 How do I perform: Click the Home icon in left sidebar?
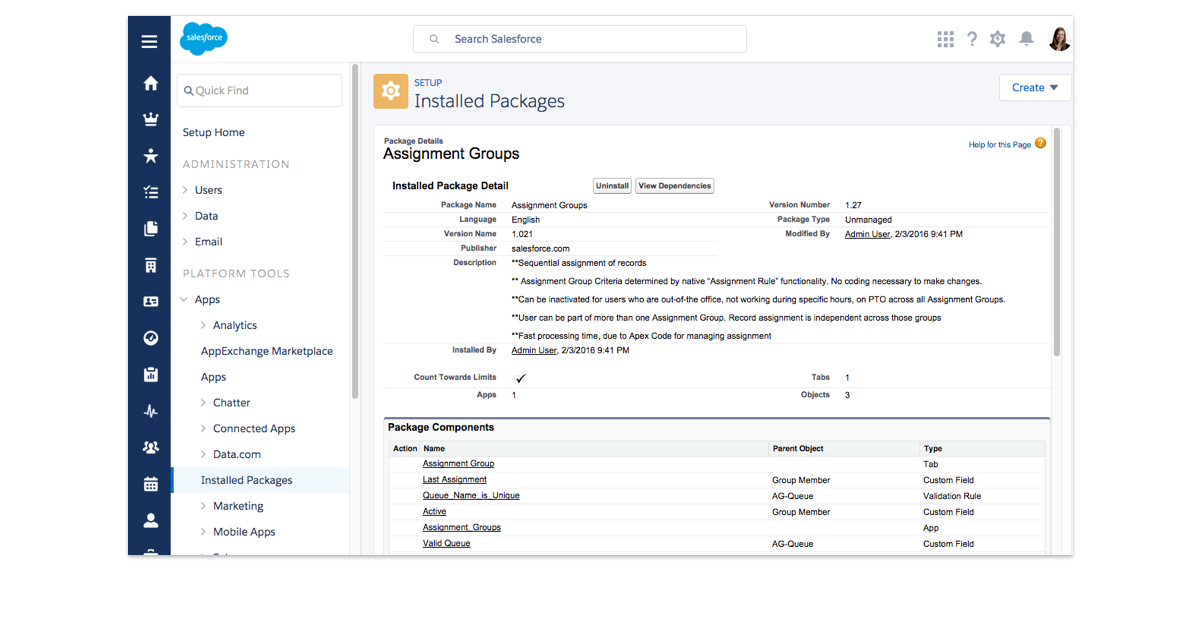click(x=150, y=84)
